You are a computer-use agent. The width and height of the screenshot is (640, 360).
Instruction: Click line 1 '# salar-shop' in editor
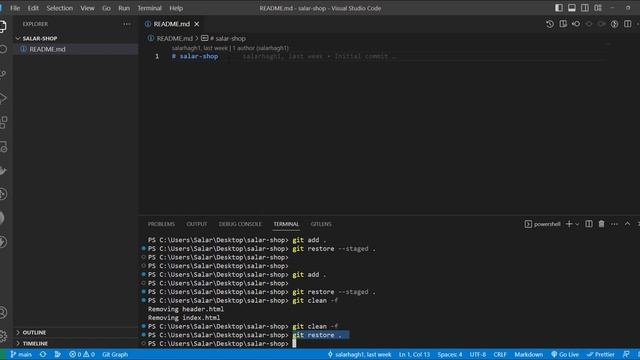tap(195, 56)
